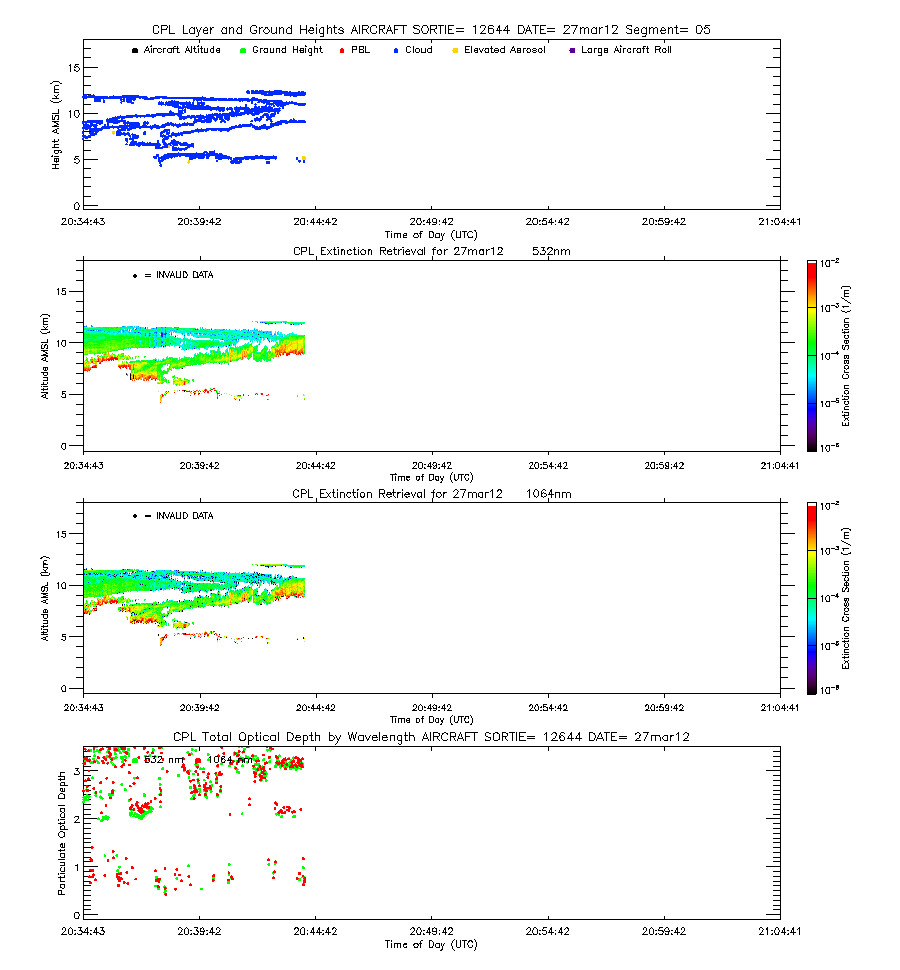
Task: Click '20:34:43' tick under optical depth plot
Action: [83, 931]
